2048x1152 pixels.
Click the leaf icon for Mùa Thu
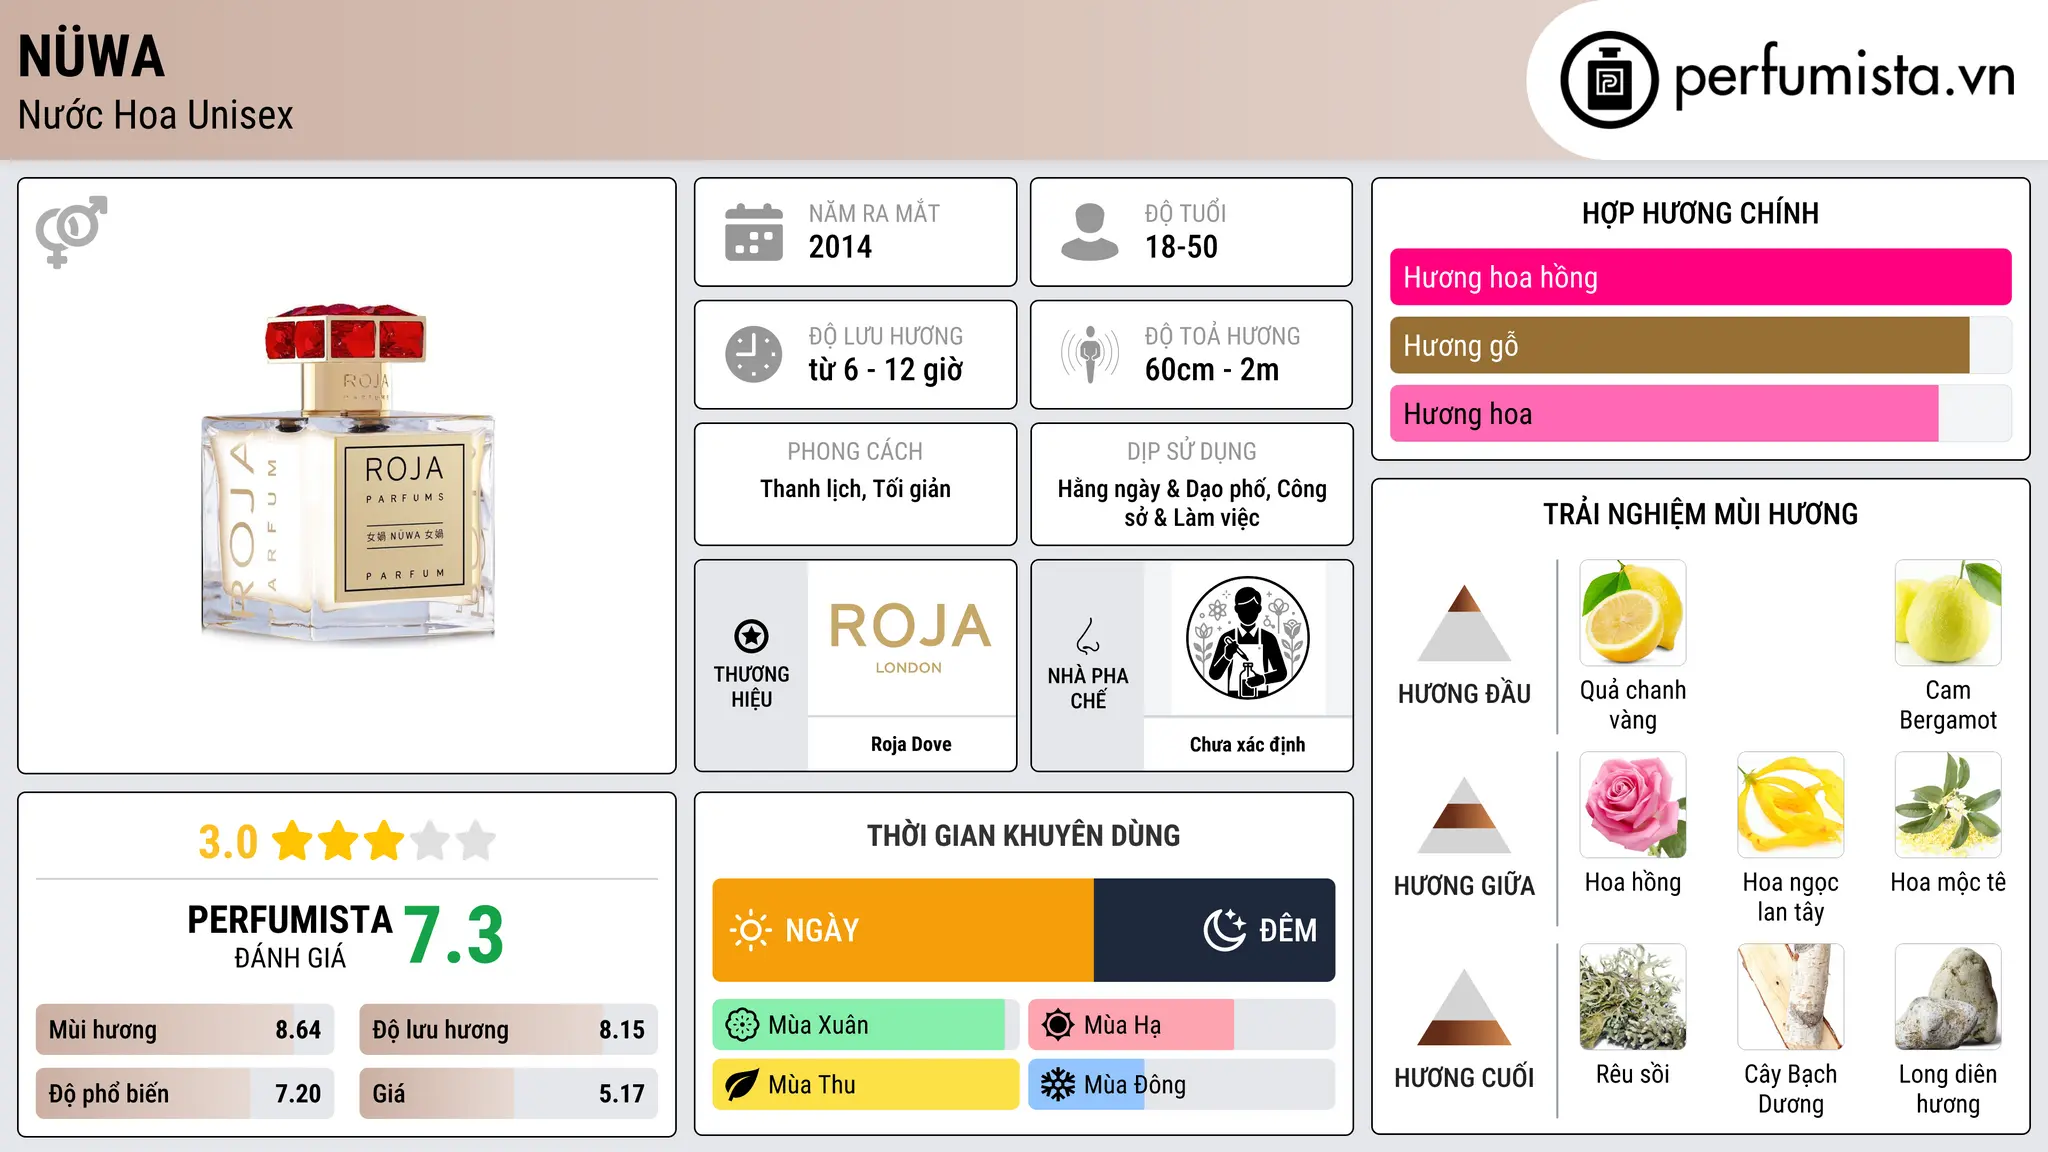point(742,1085)
